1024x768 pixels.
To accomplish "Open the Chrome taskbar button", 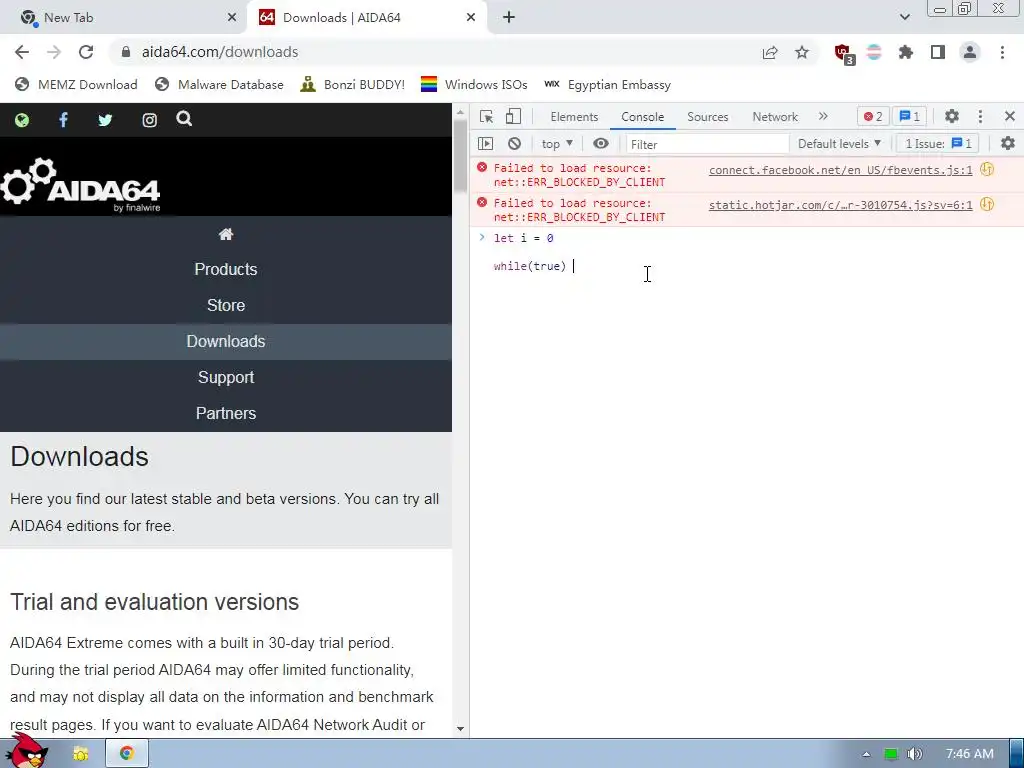I will point(127,754).
